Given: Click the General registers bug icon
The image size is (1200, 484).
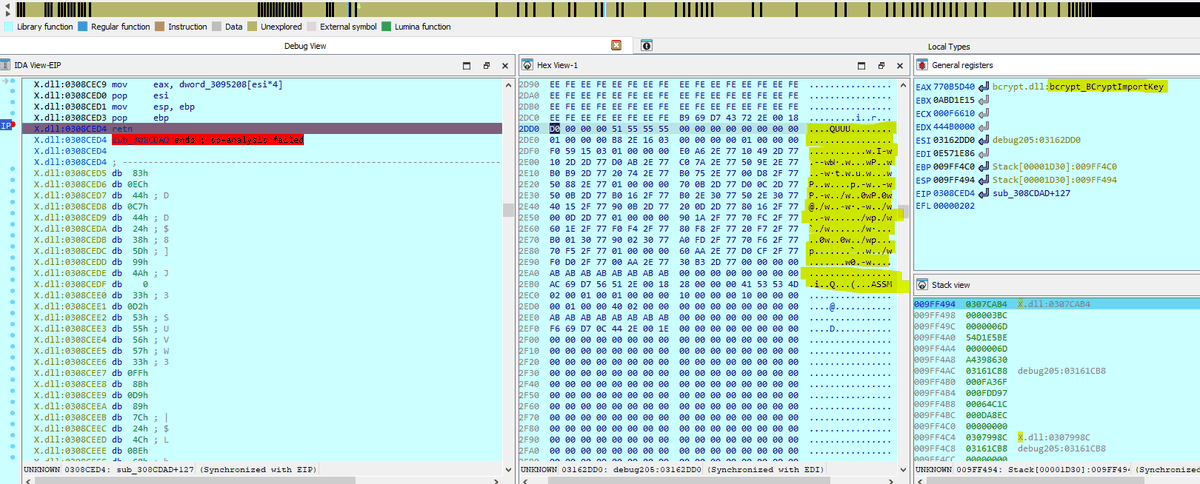Looking at the screenshot, I should [923, 65].
